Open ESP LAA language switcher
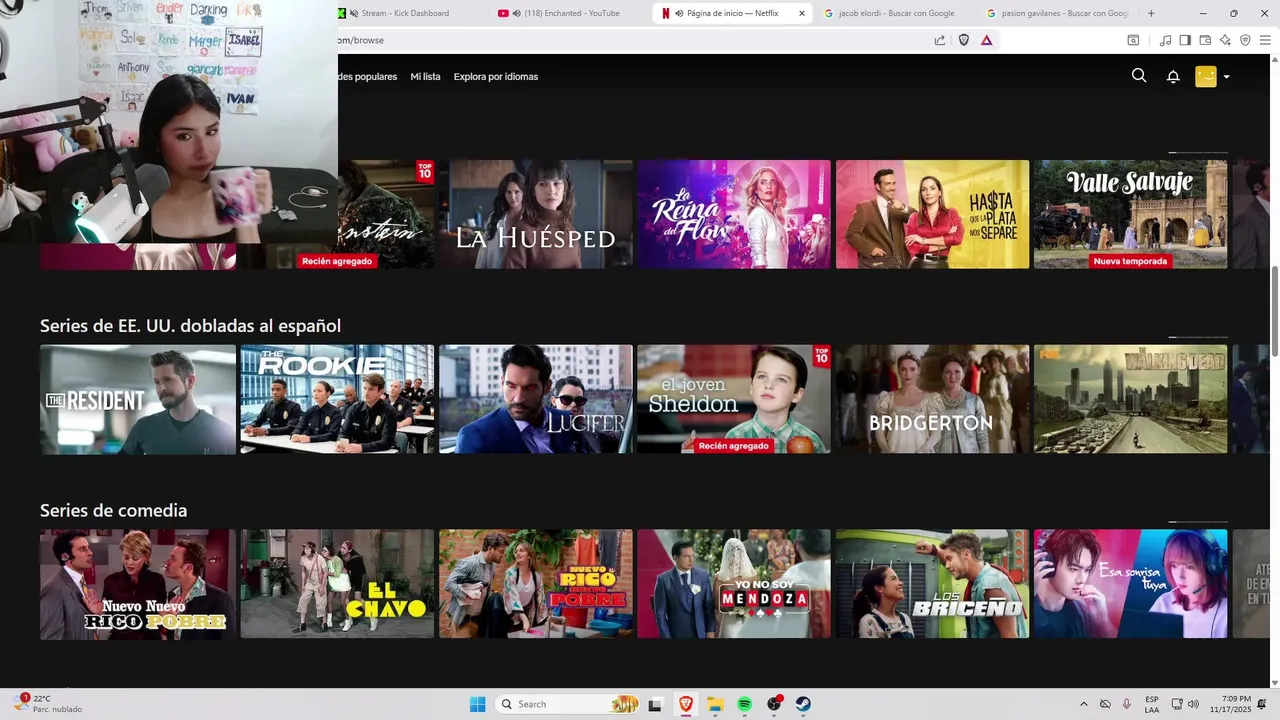 click(x=1152, y=704)
